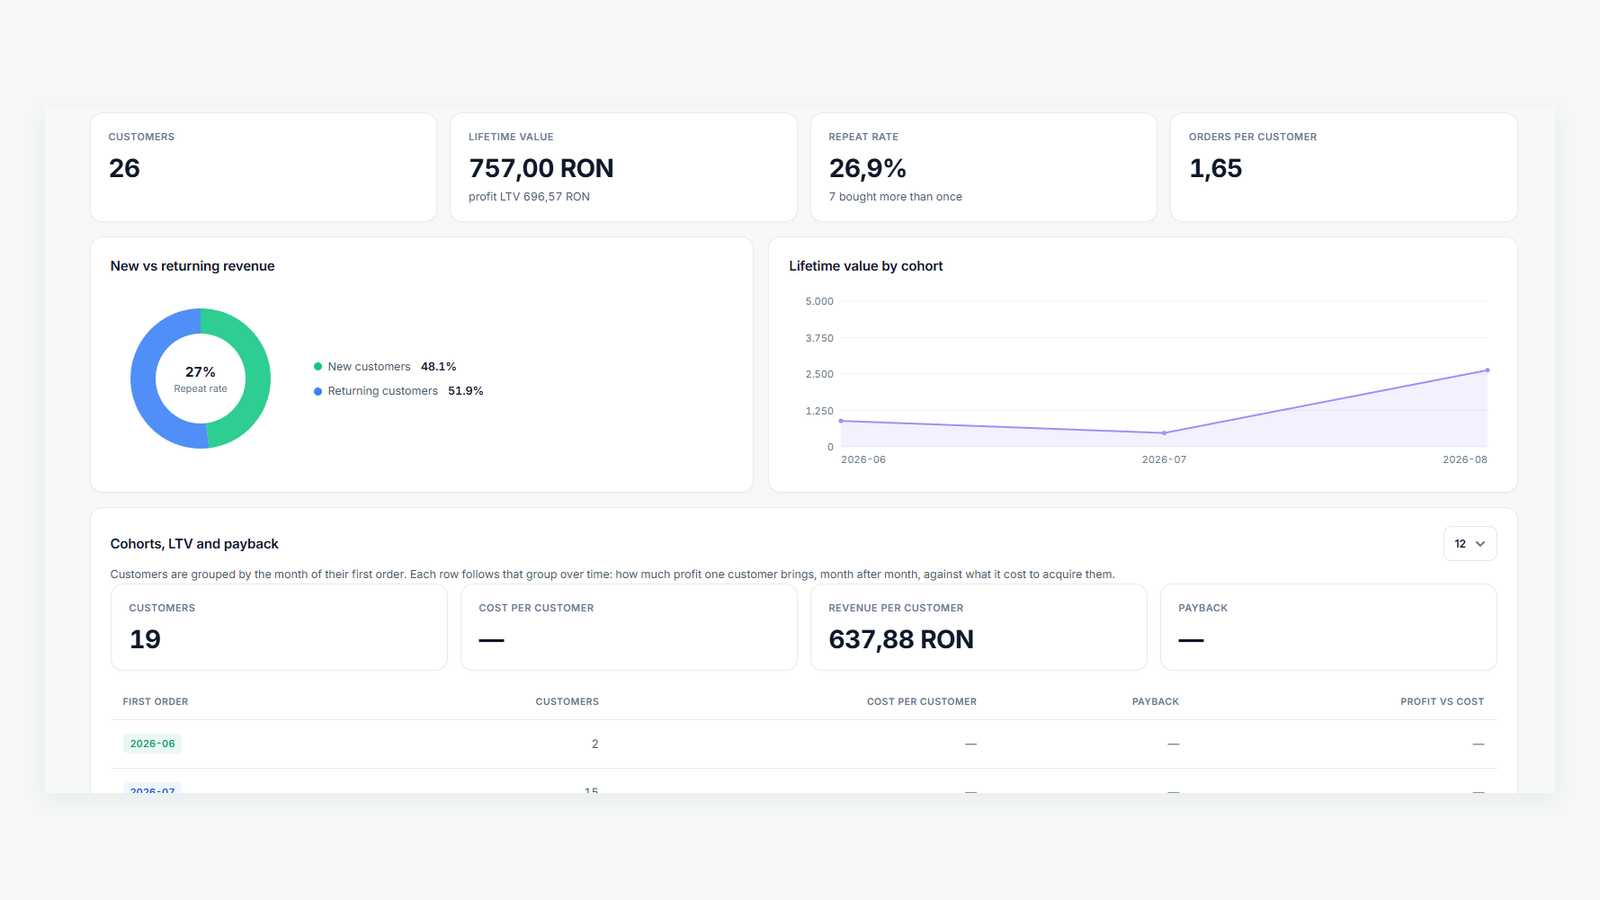Click the green New customers legend dot
Viewport: 1600px width, 900px height.
coord(318,367)
